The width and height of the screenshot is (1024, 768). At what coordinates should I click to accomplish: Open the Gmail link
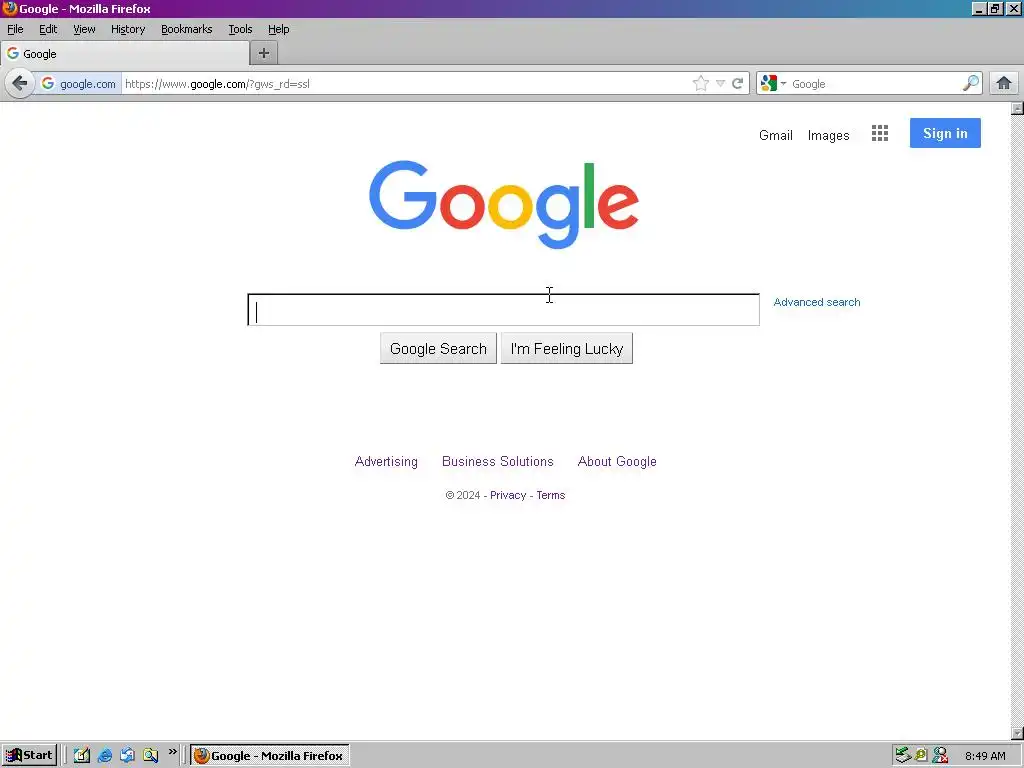(776, 135)
